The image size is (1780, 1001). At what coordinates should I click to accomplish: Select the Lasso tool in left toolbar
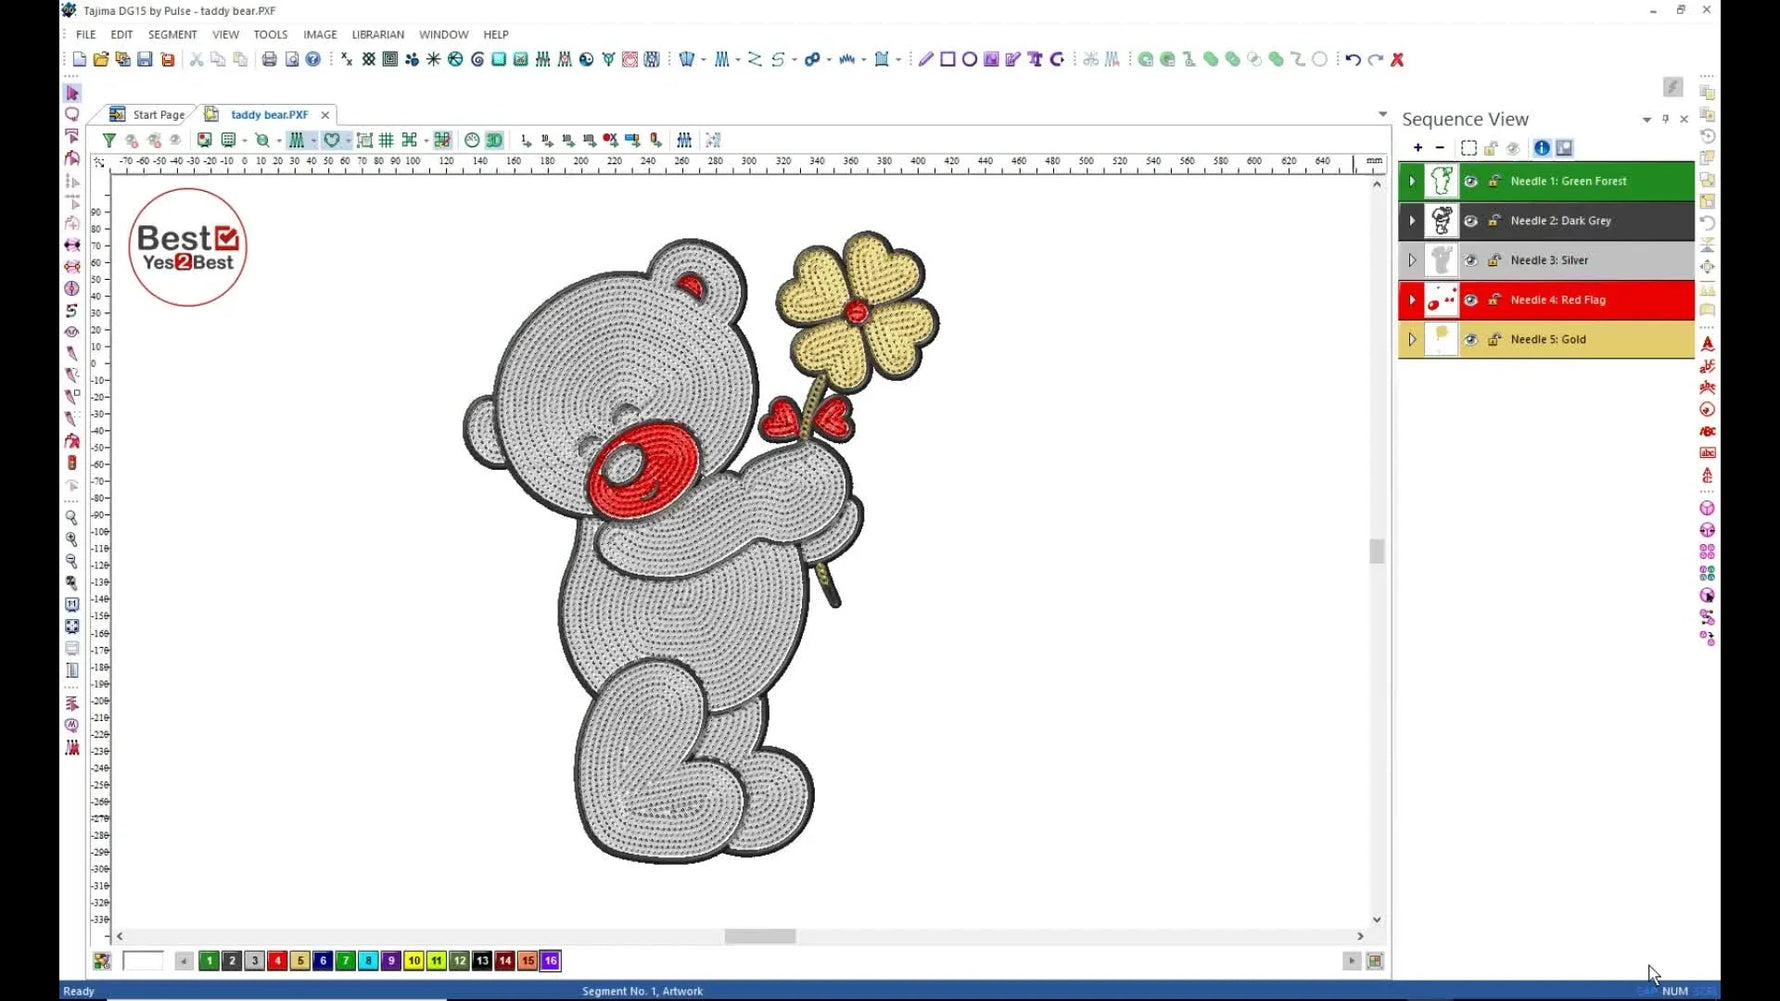[72, 114]
